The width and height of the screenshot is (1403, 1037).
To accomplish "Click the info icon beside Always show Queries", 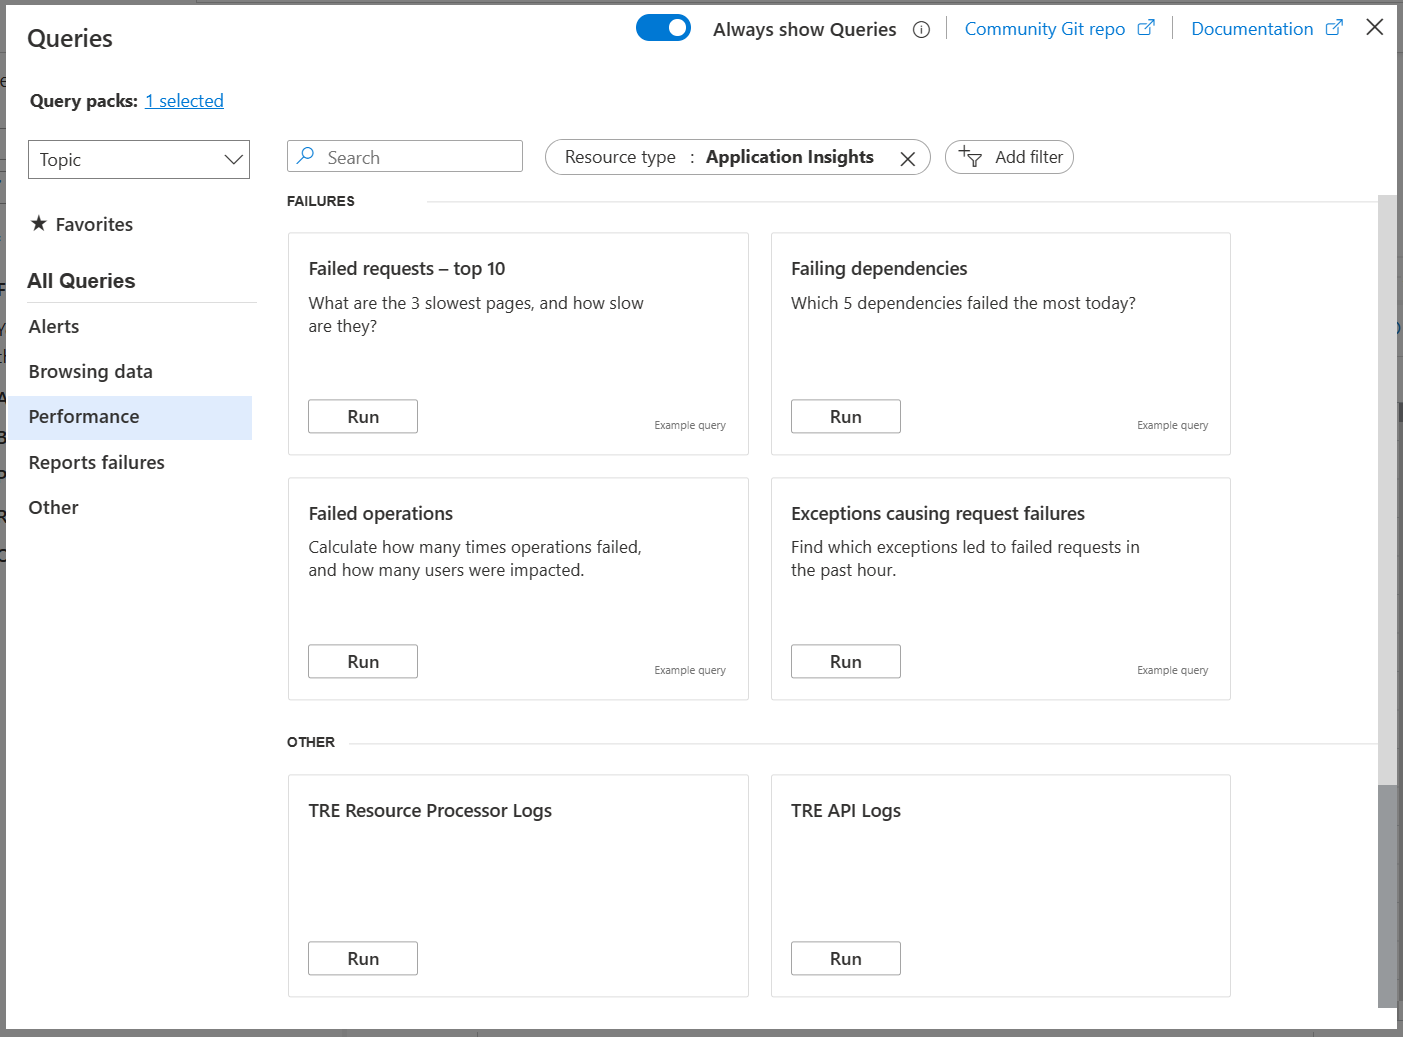I will [x=921, y=29].
